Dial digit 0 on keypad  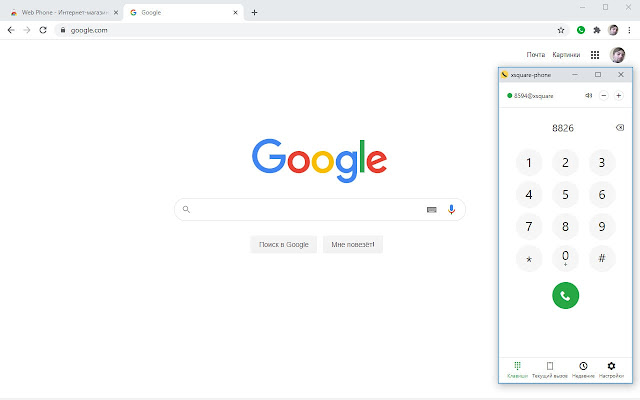coord(565,259)
